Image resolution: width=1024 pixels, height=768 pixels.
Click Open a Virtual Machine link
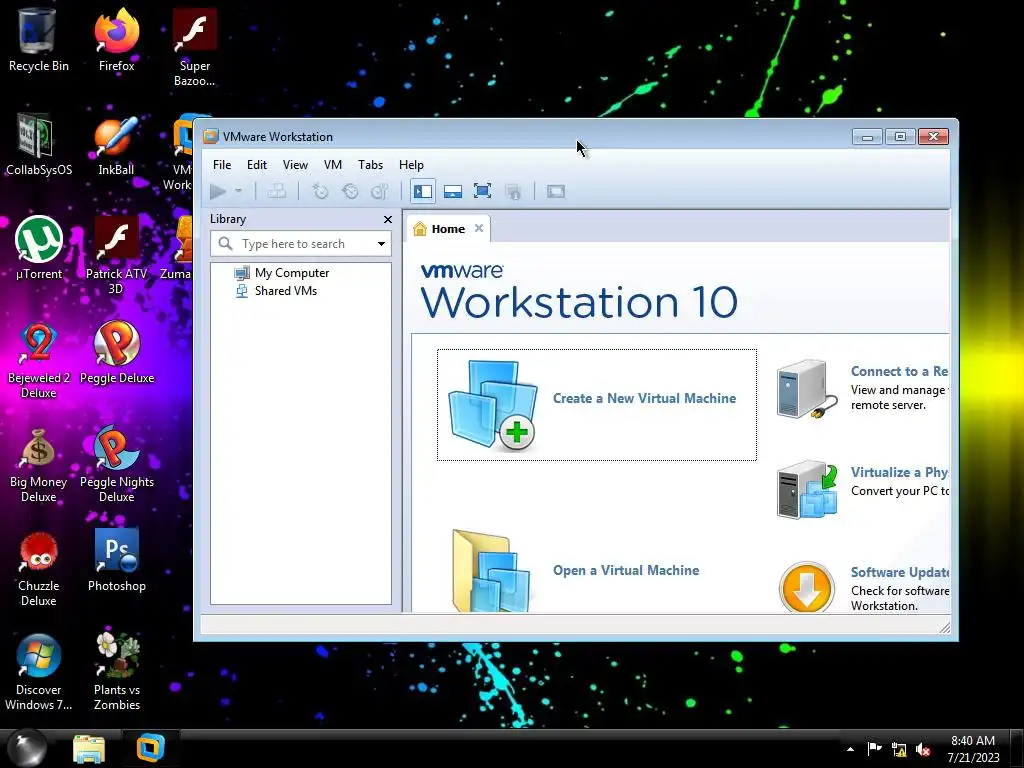[626, 570]
